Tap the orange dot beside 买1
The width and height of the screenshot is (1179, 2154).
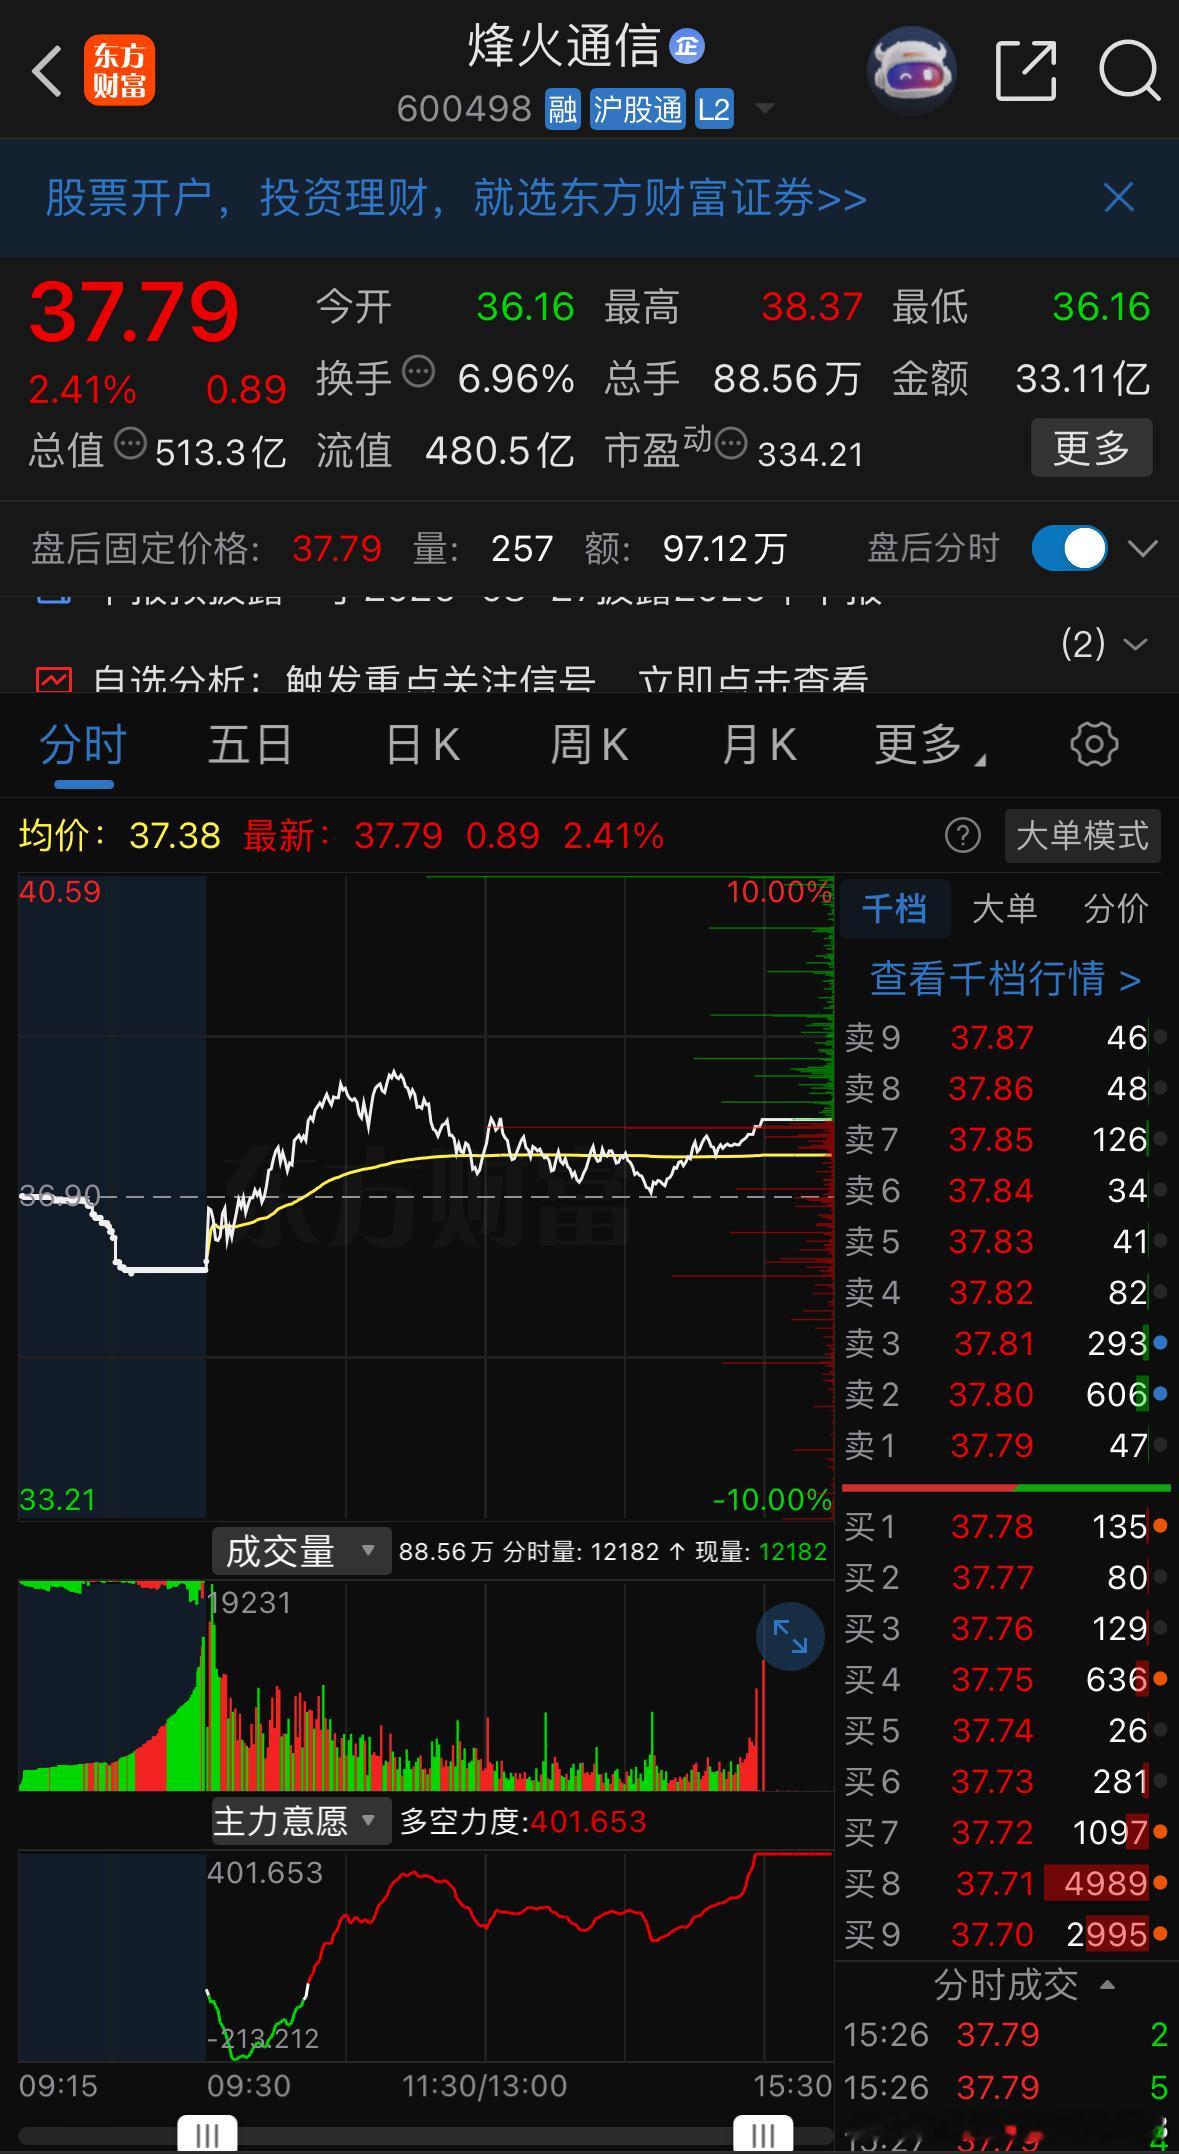[x=1160, y=1526]
